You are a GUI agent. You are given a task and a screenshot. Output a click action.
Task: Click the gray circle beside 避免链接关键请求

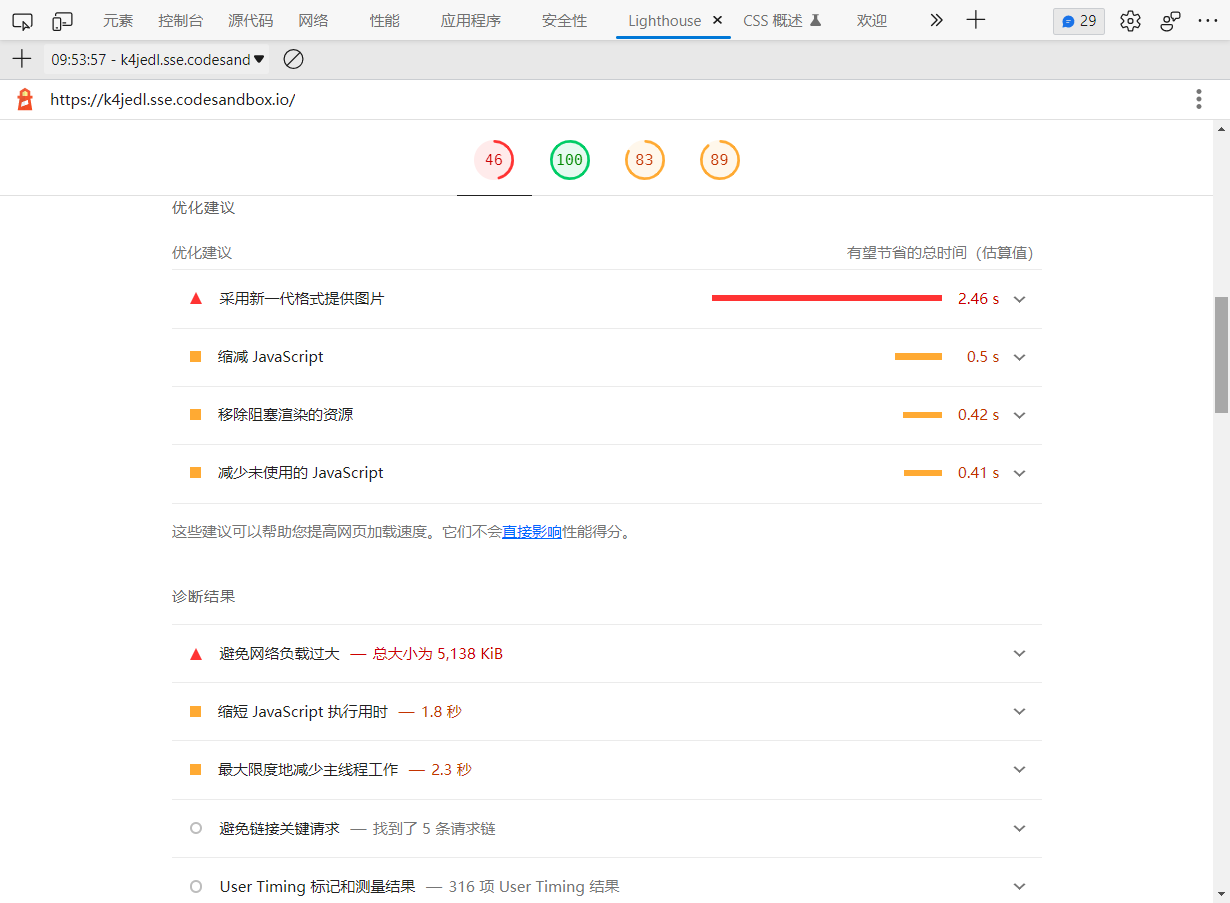pos(196,829)
